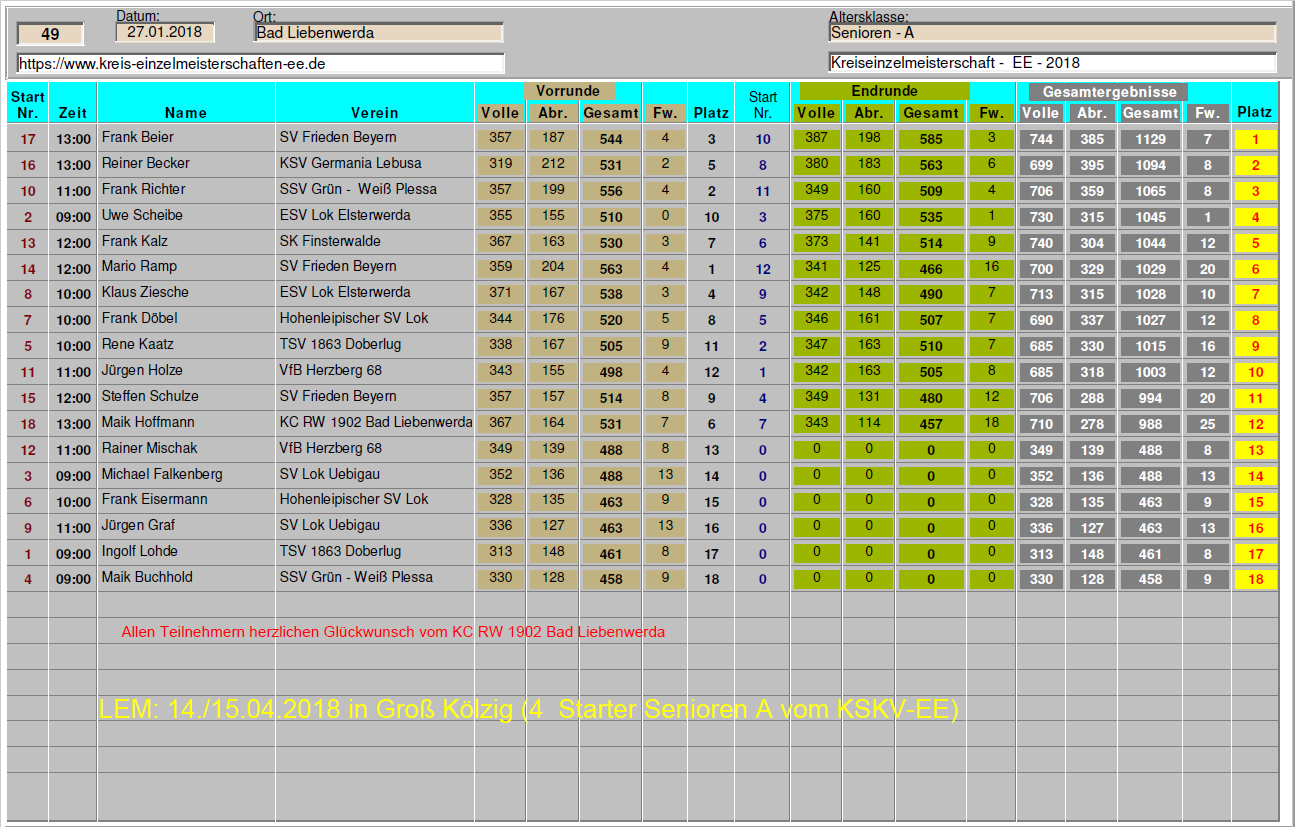Click the red congratulations message text
Image resolution: width=1295 pixels, height=827 pixels.
point(393,632)
